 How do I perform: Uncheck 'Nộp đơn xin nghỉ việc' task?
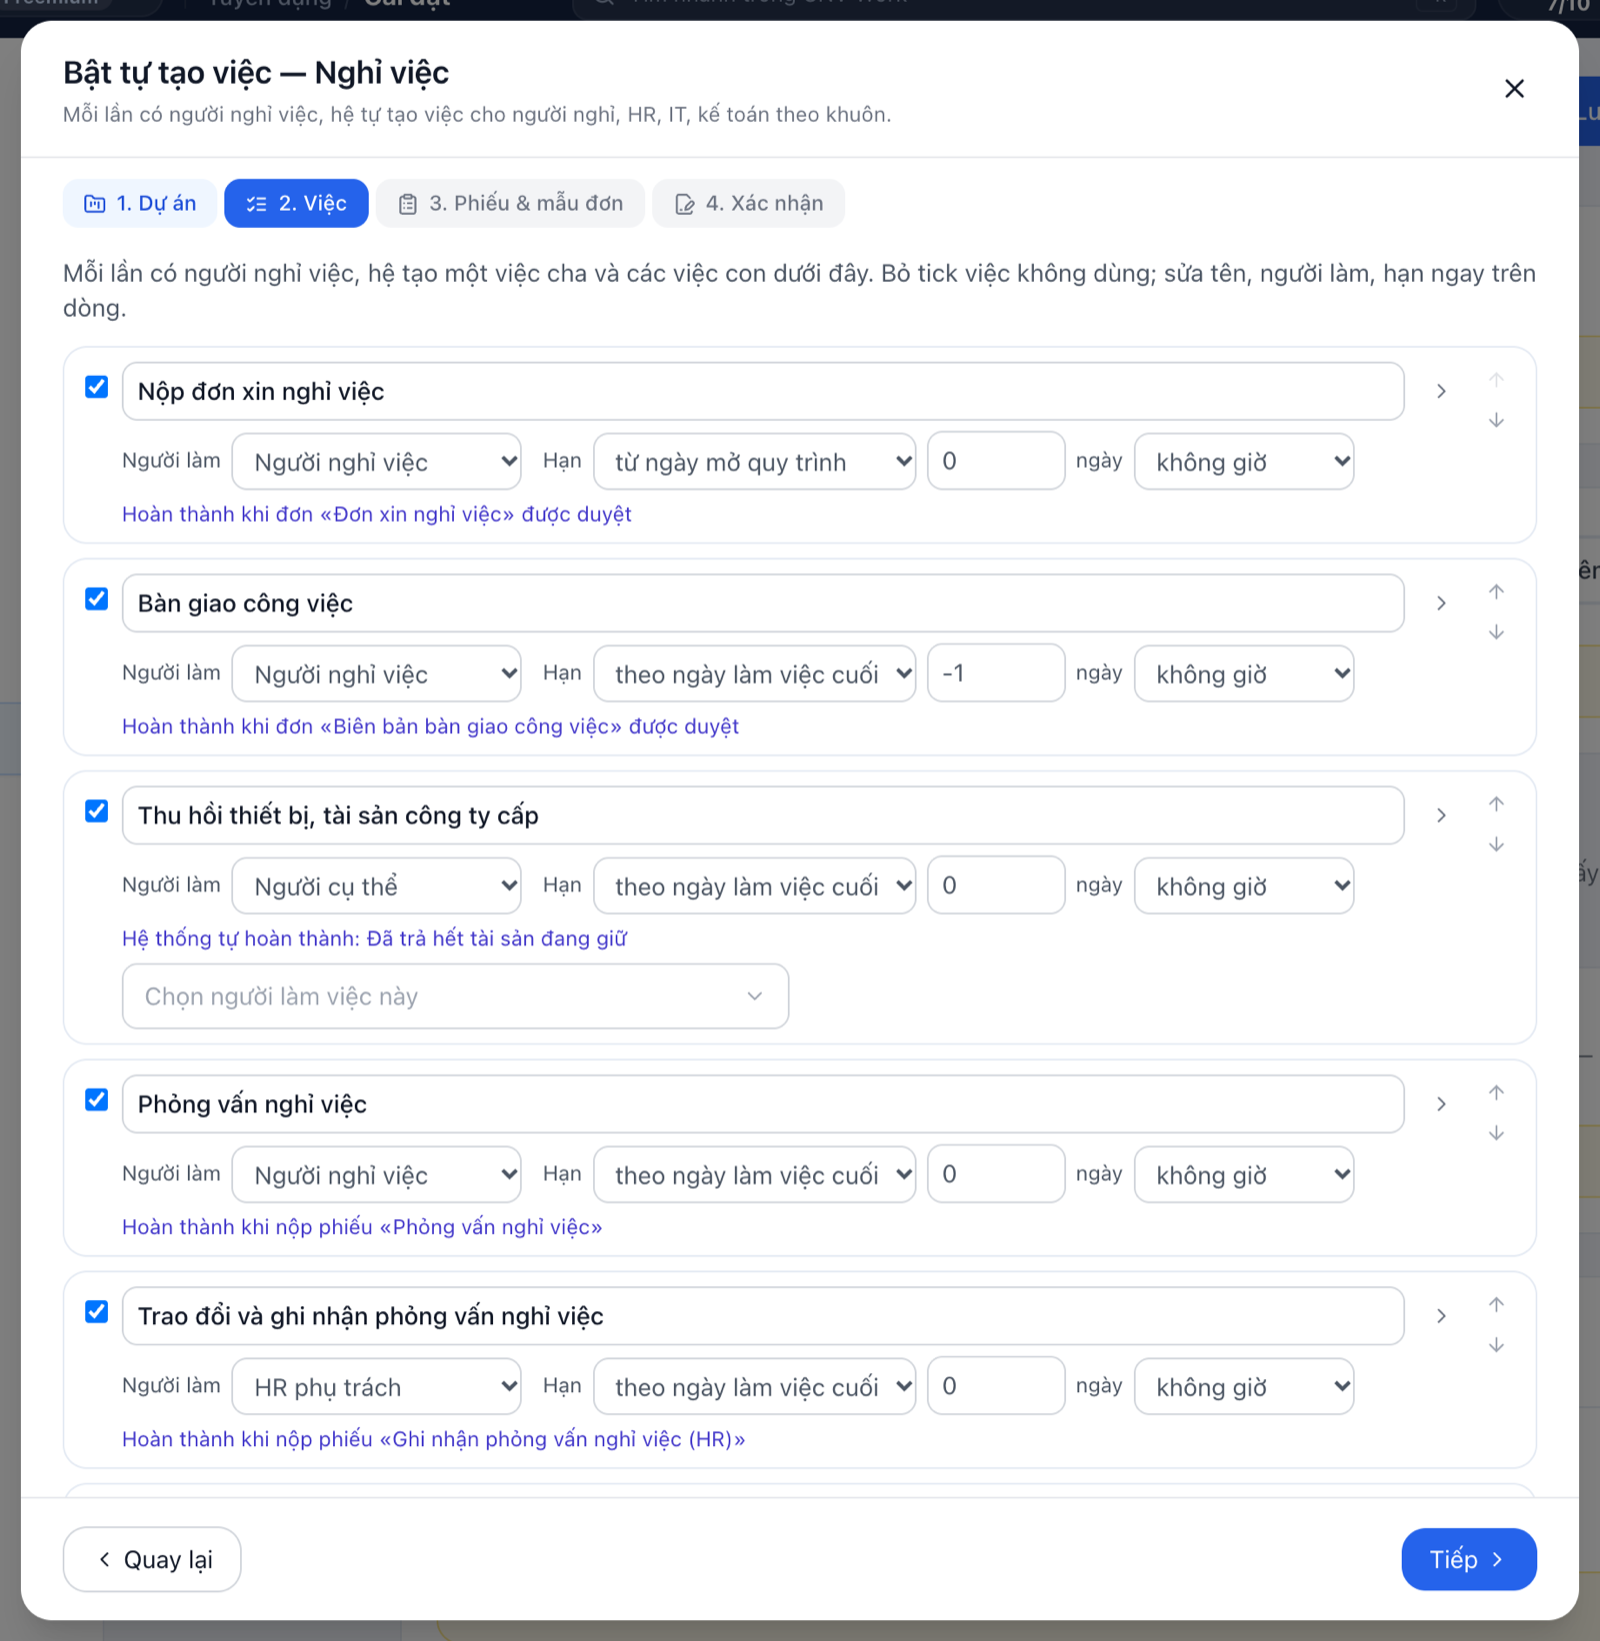[96, 387]
